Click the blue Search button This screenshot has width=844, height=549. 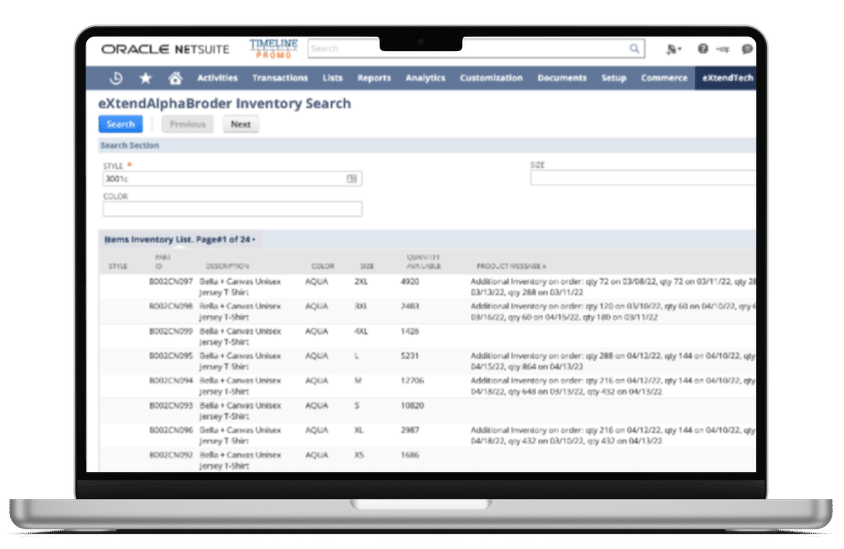tap(121, 124)
